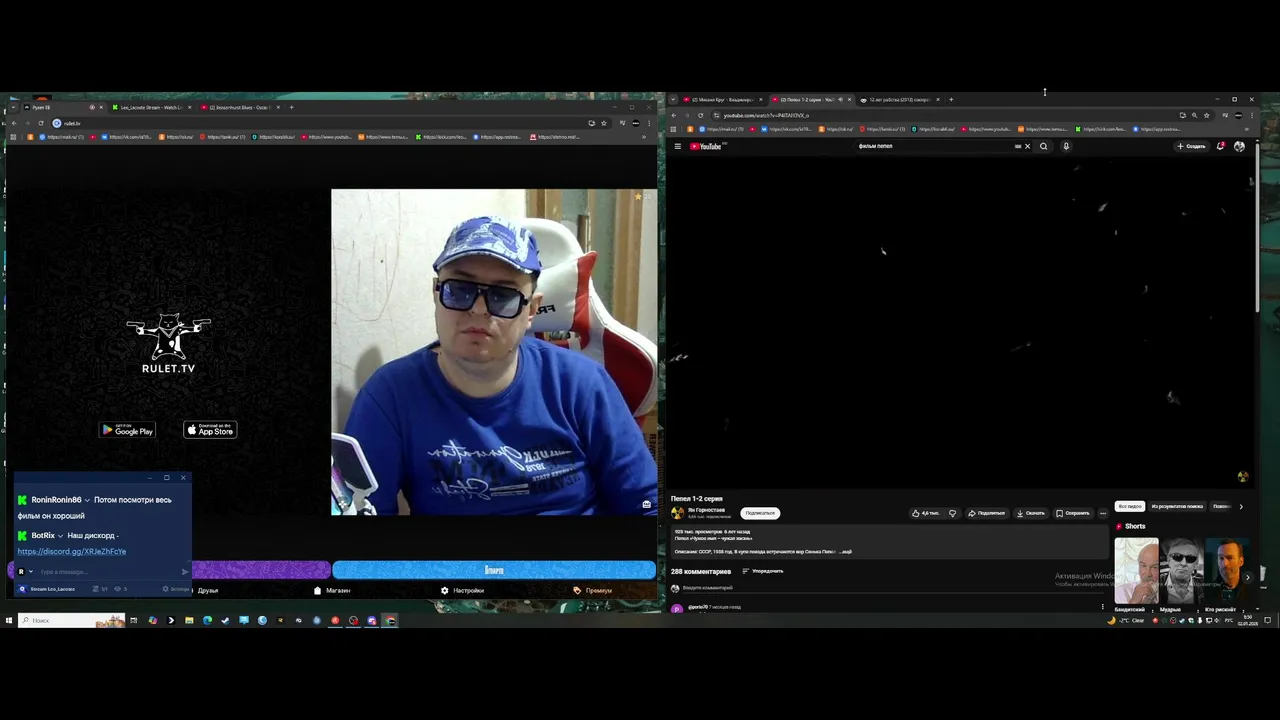Click the YouTube search magnifier button

[1043, 146]
